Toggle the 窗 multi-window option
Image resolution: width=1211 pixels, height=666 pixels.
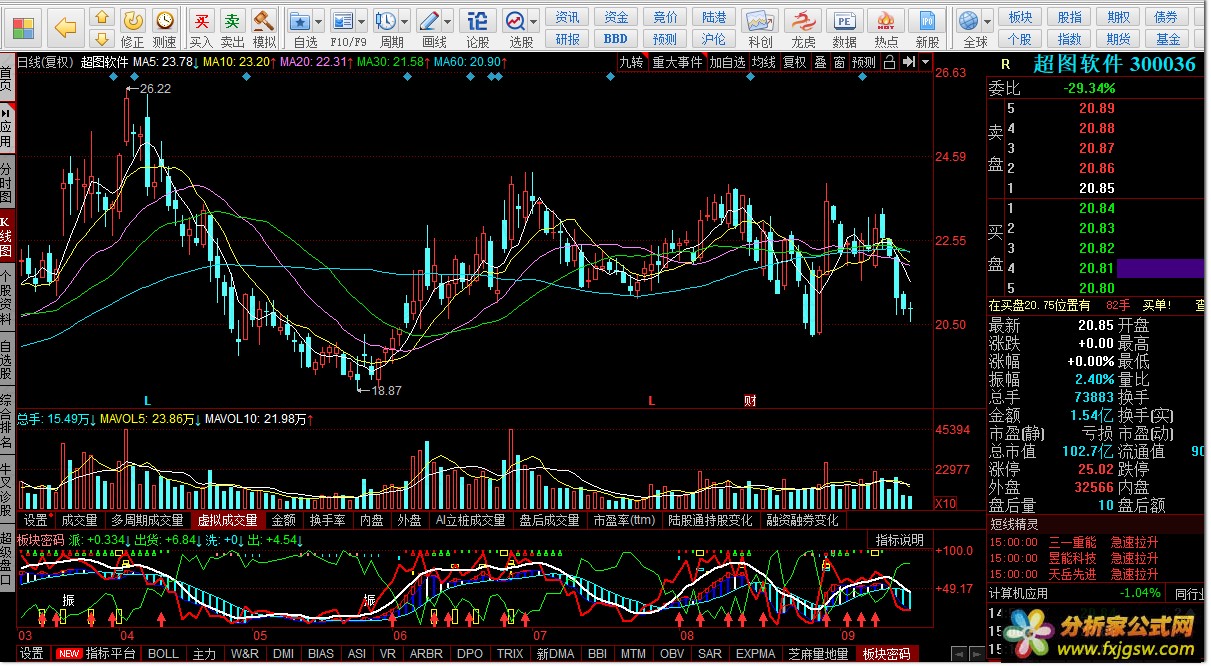click(x=839, y=62)
